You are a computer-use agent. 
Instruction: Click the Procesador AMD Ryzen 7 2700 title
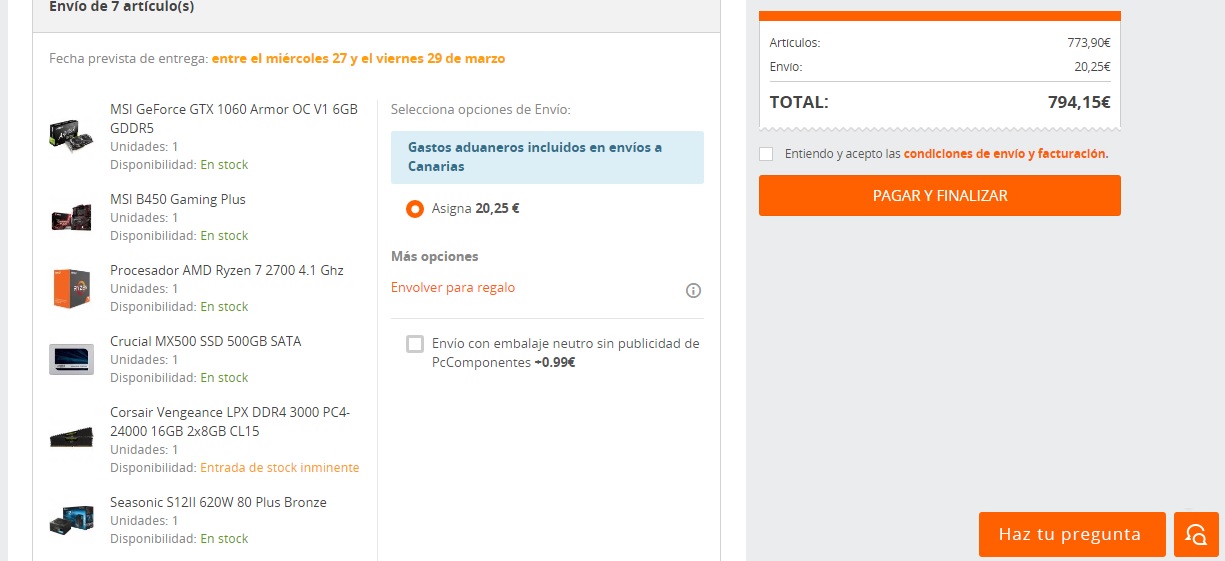click(x=227, y=270)
